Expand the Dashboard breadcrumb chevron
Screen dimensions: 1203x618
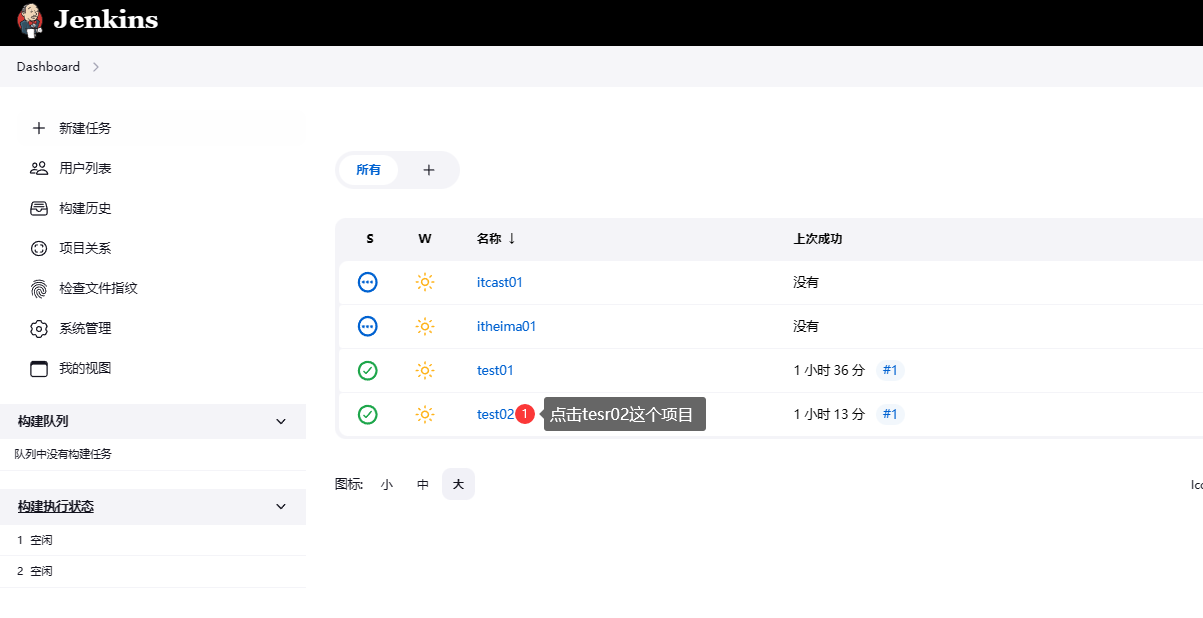96,67
